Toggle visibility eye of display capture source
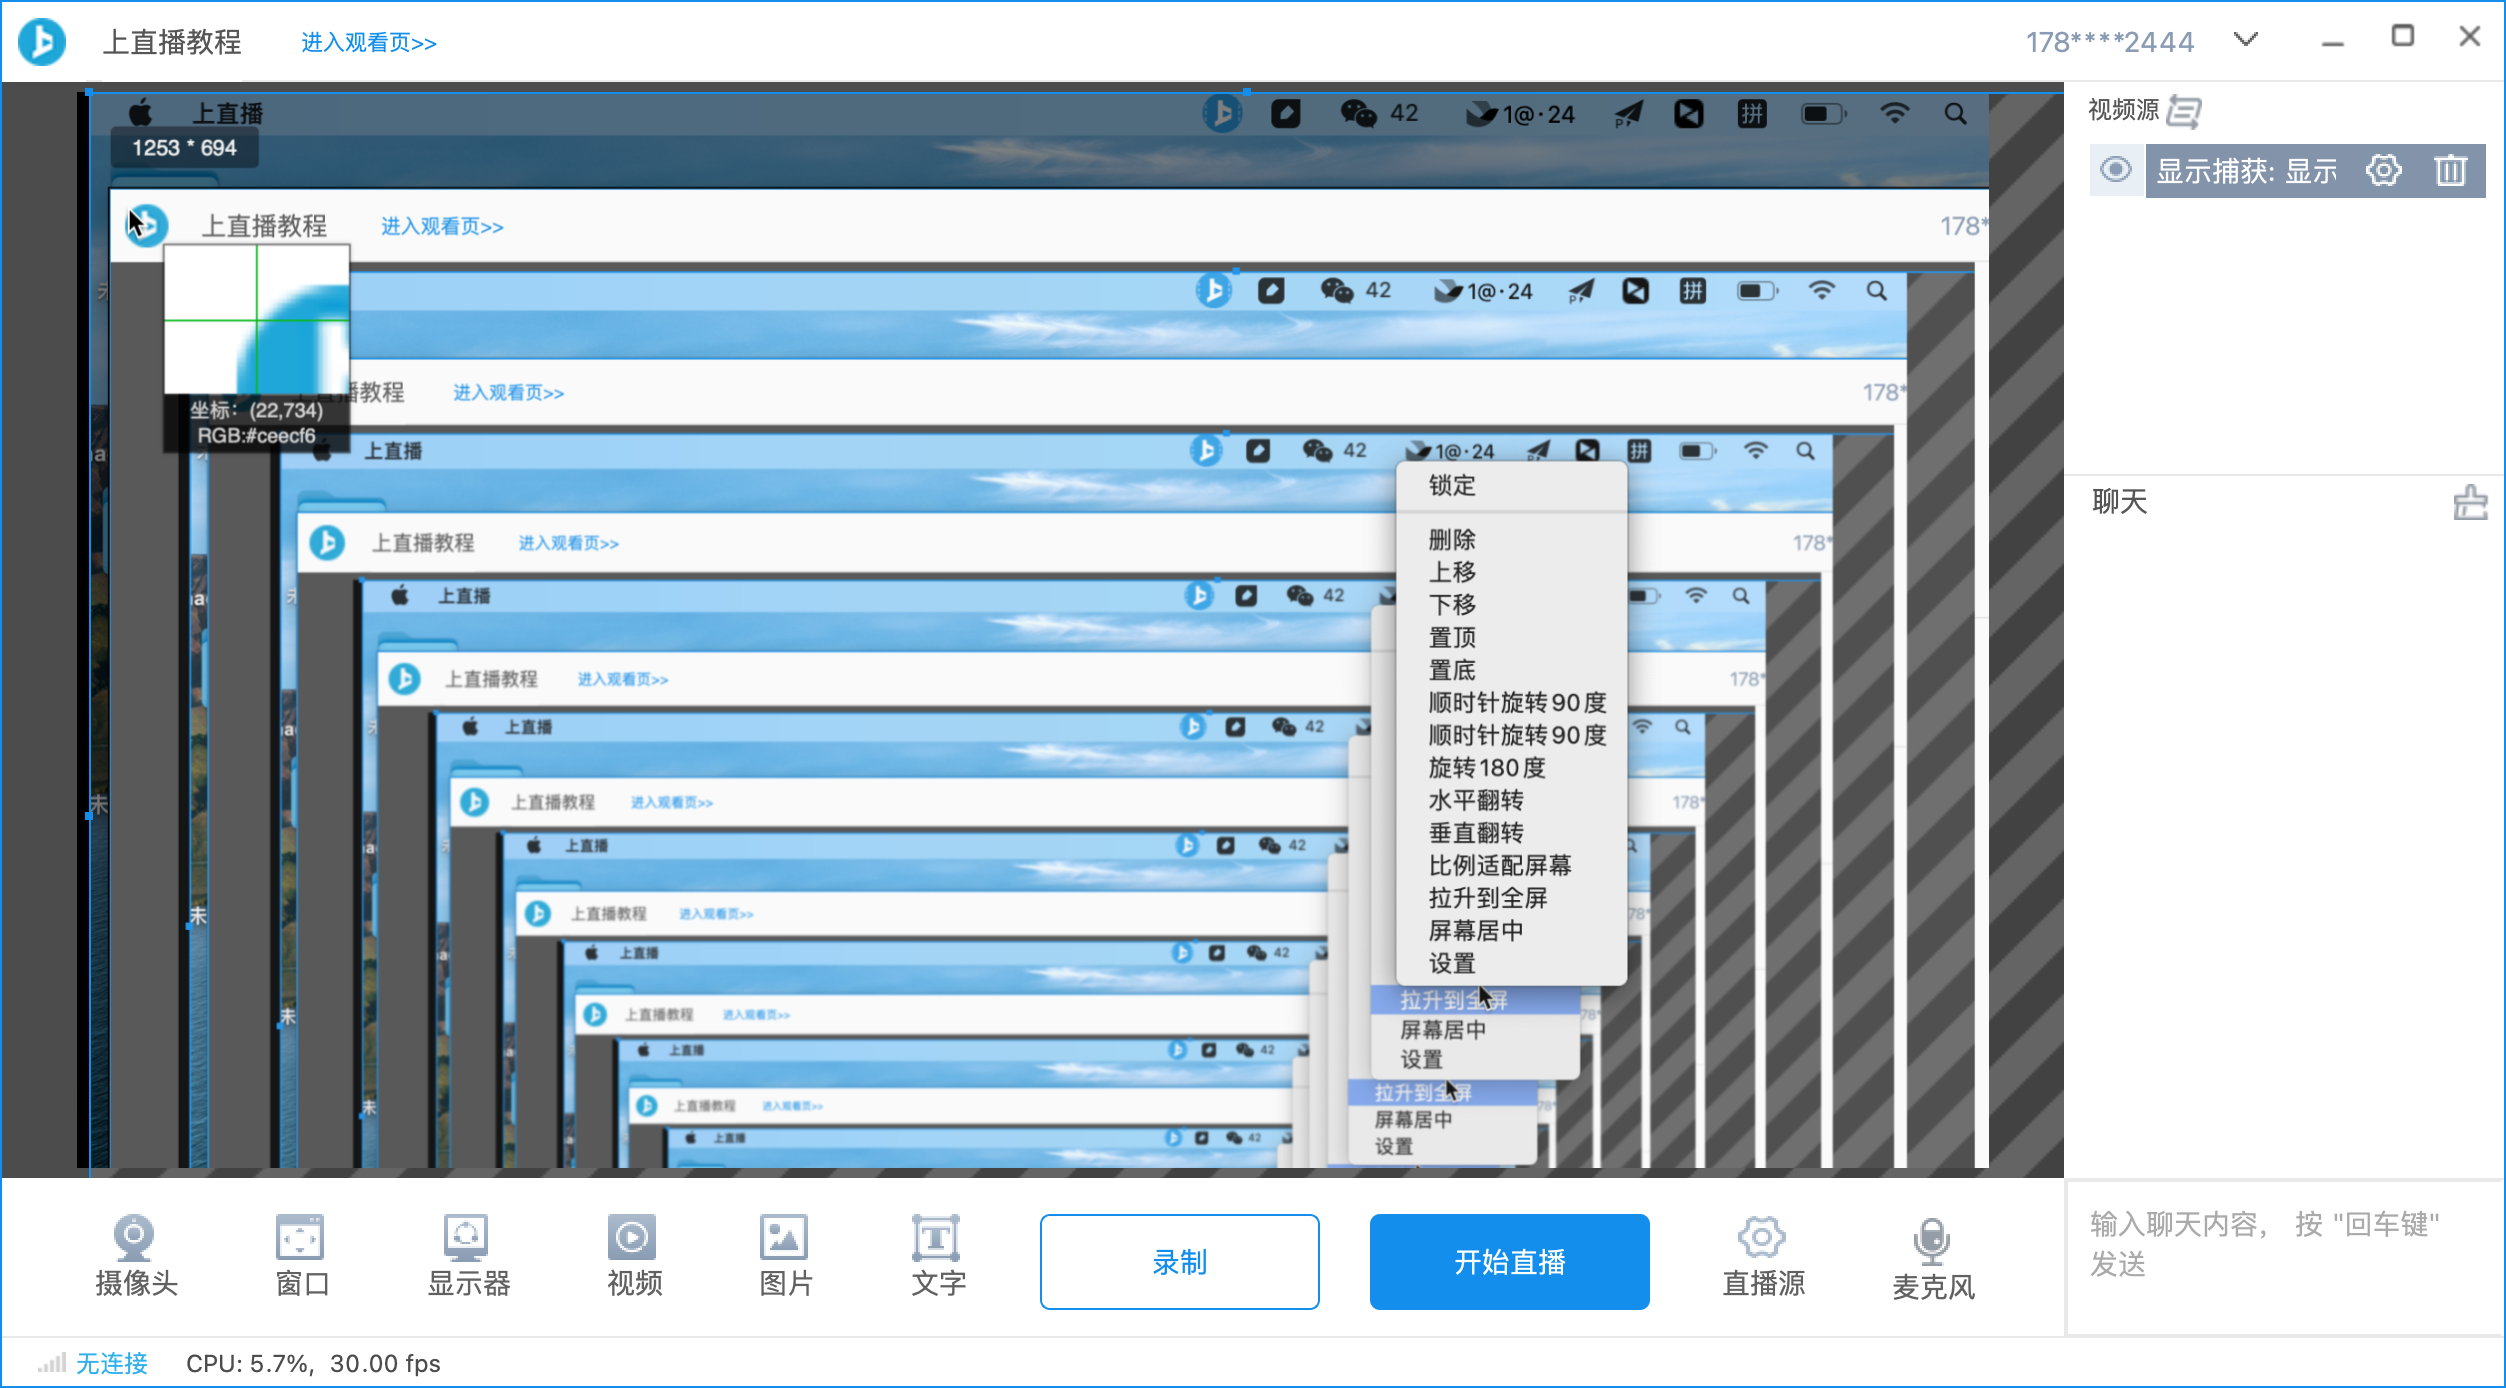2506x1388 pixels. click(2115, 170)
